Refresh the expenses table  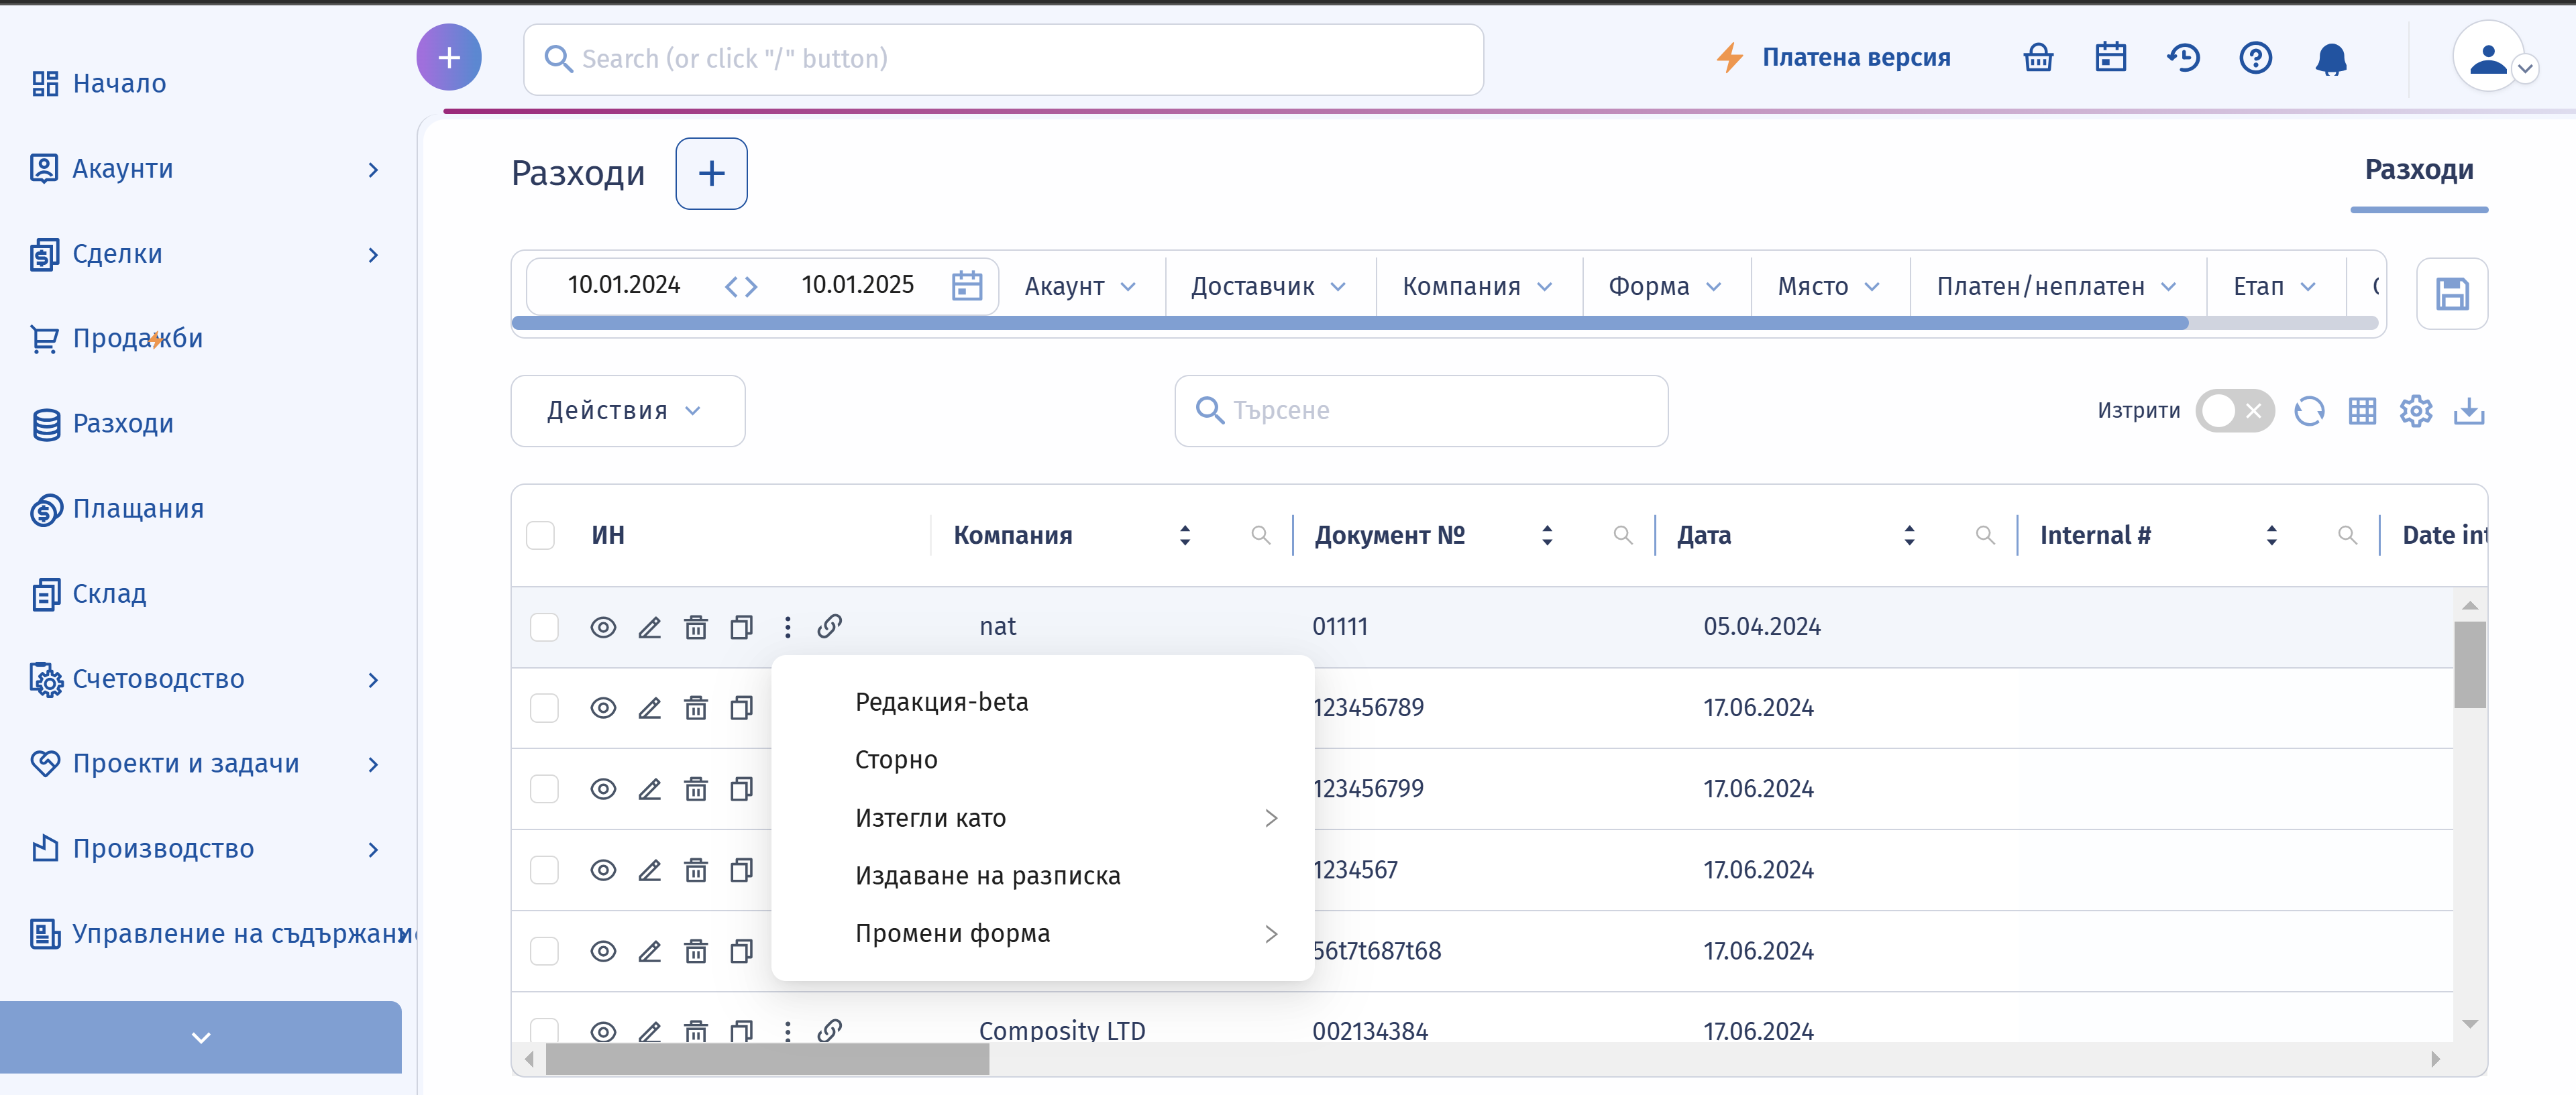pyautogui.click(x=2308, y=411)
